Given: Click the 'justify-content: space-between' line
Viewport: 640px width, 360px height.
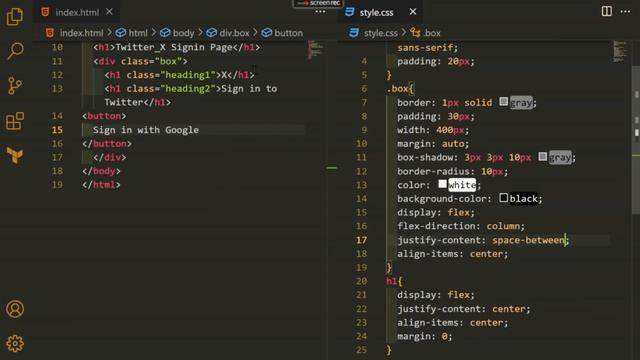Looking at the screenshot, I should [x=483, y=240].
